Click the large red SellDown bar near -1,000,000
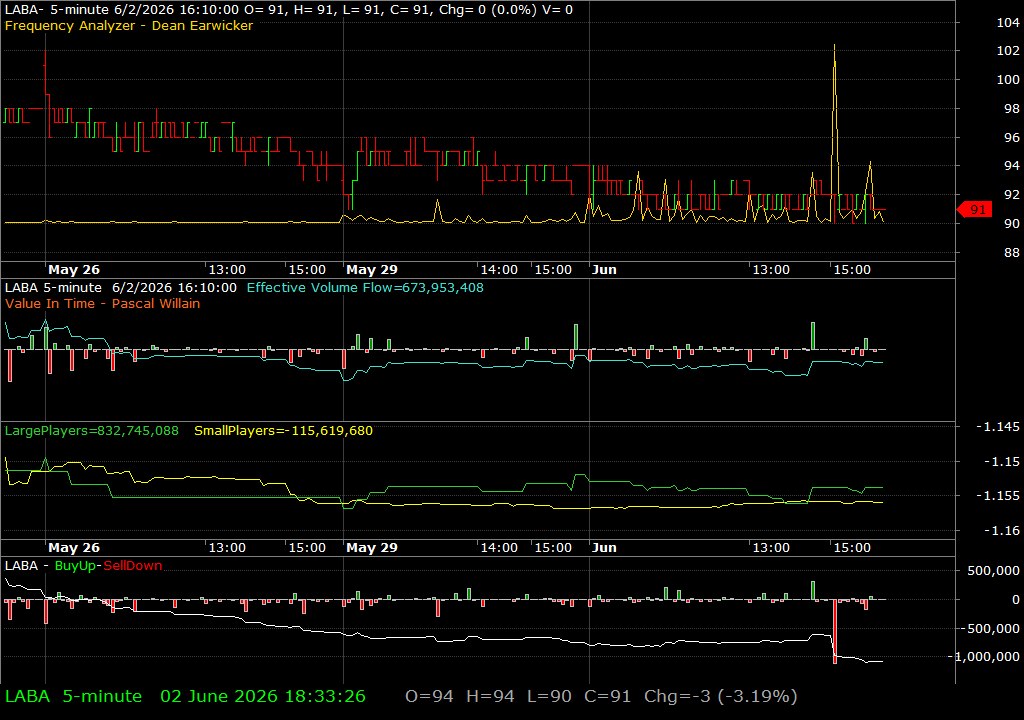 [x=835, y=632]
